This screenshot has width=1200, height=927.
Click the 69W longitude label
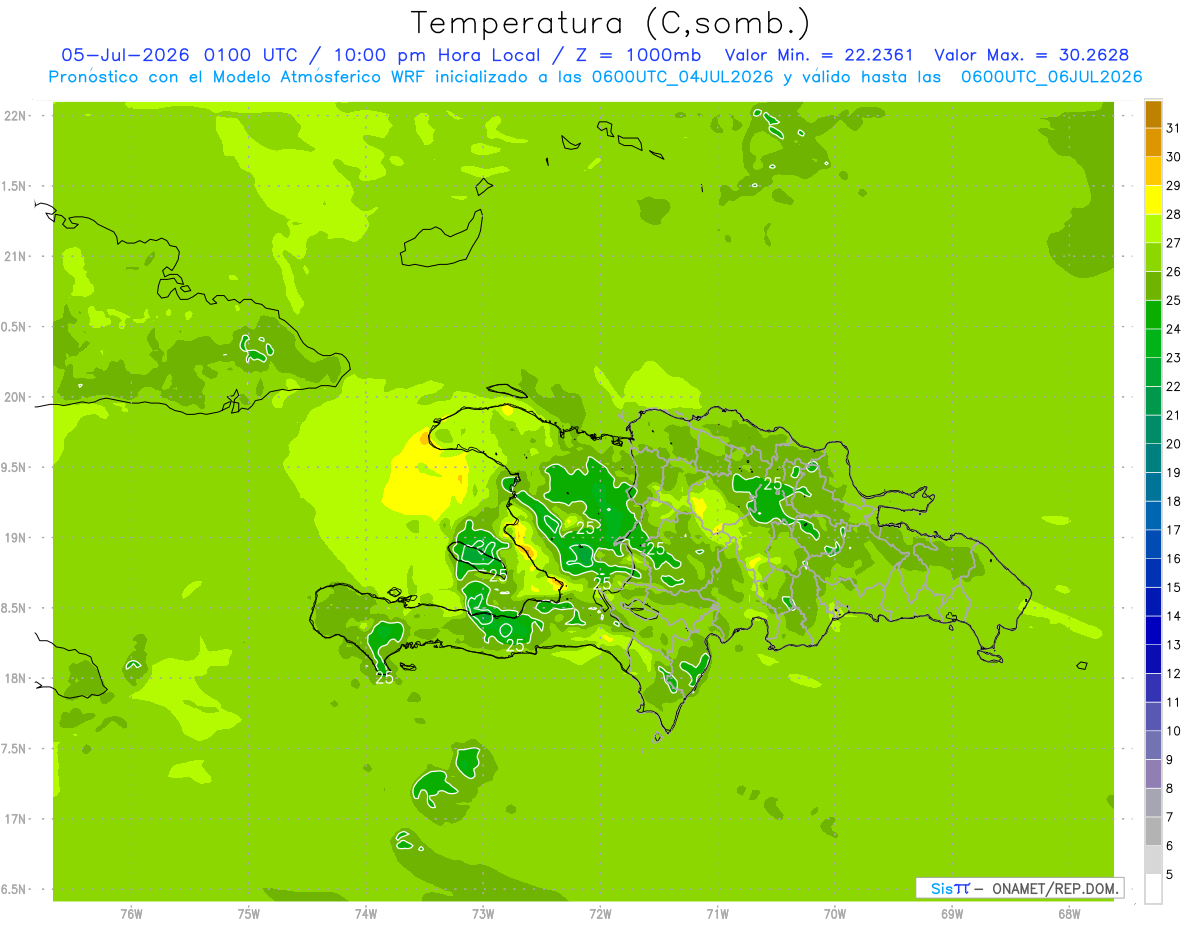(951, 914)
